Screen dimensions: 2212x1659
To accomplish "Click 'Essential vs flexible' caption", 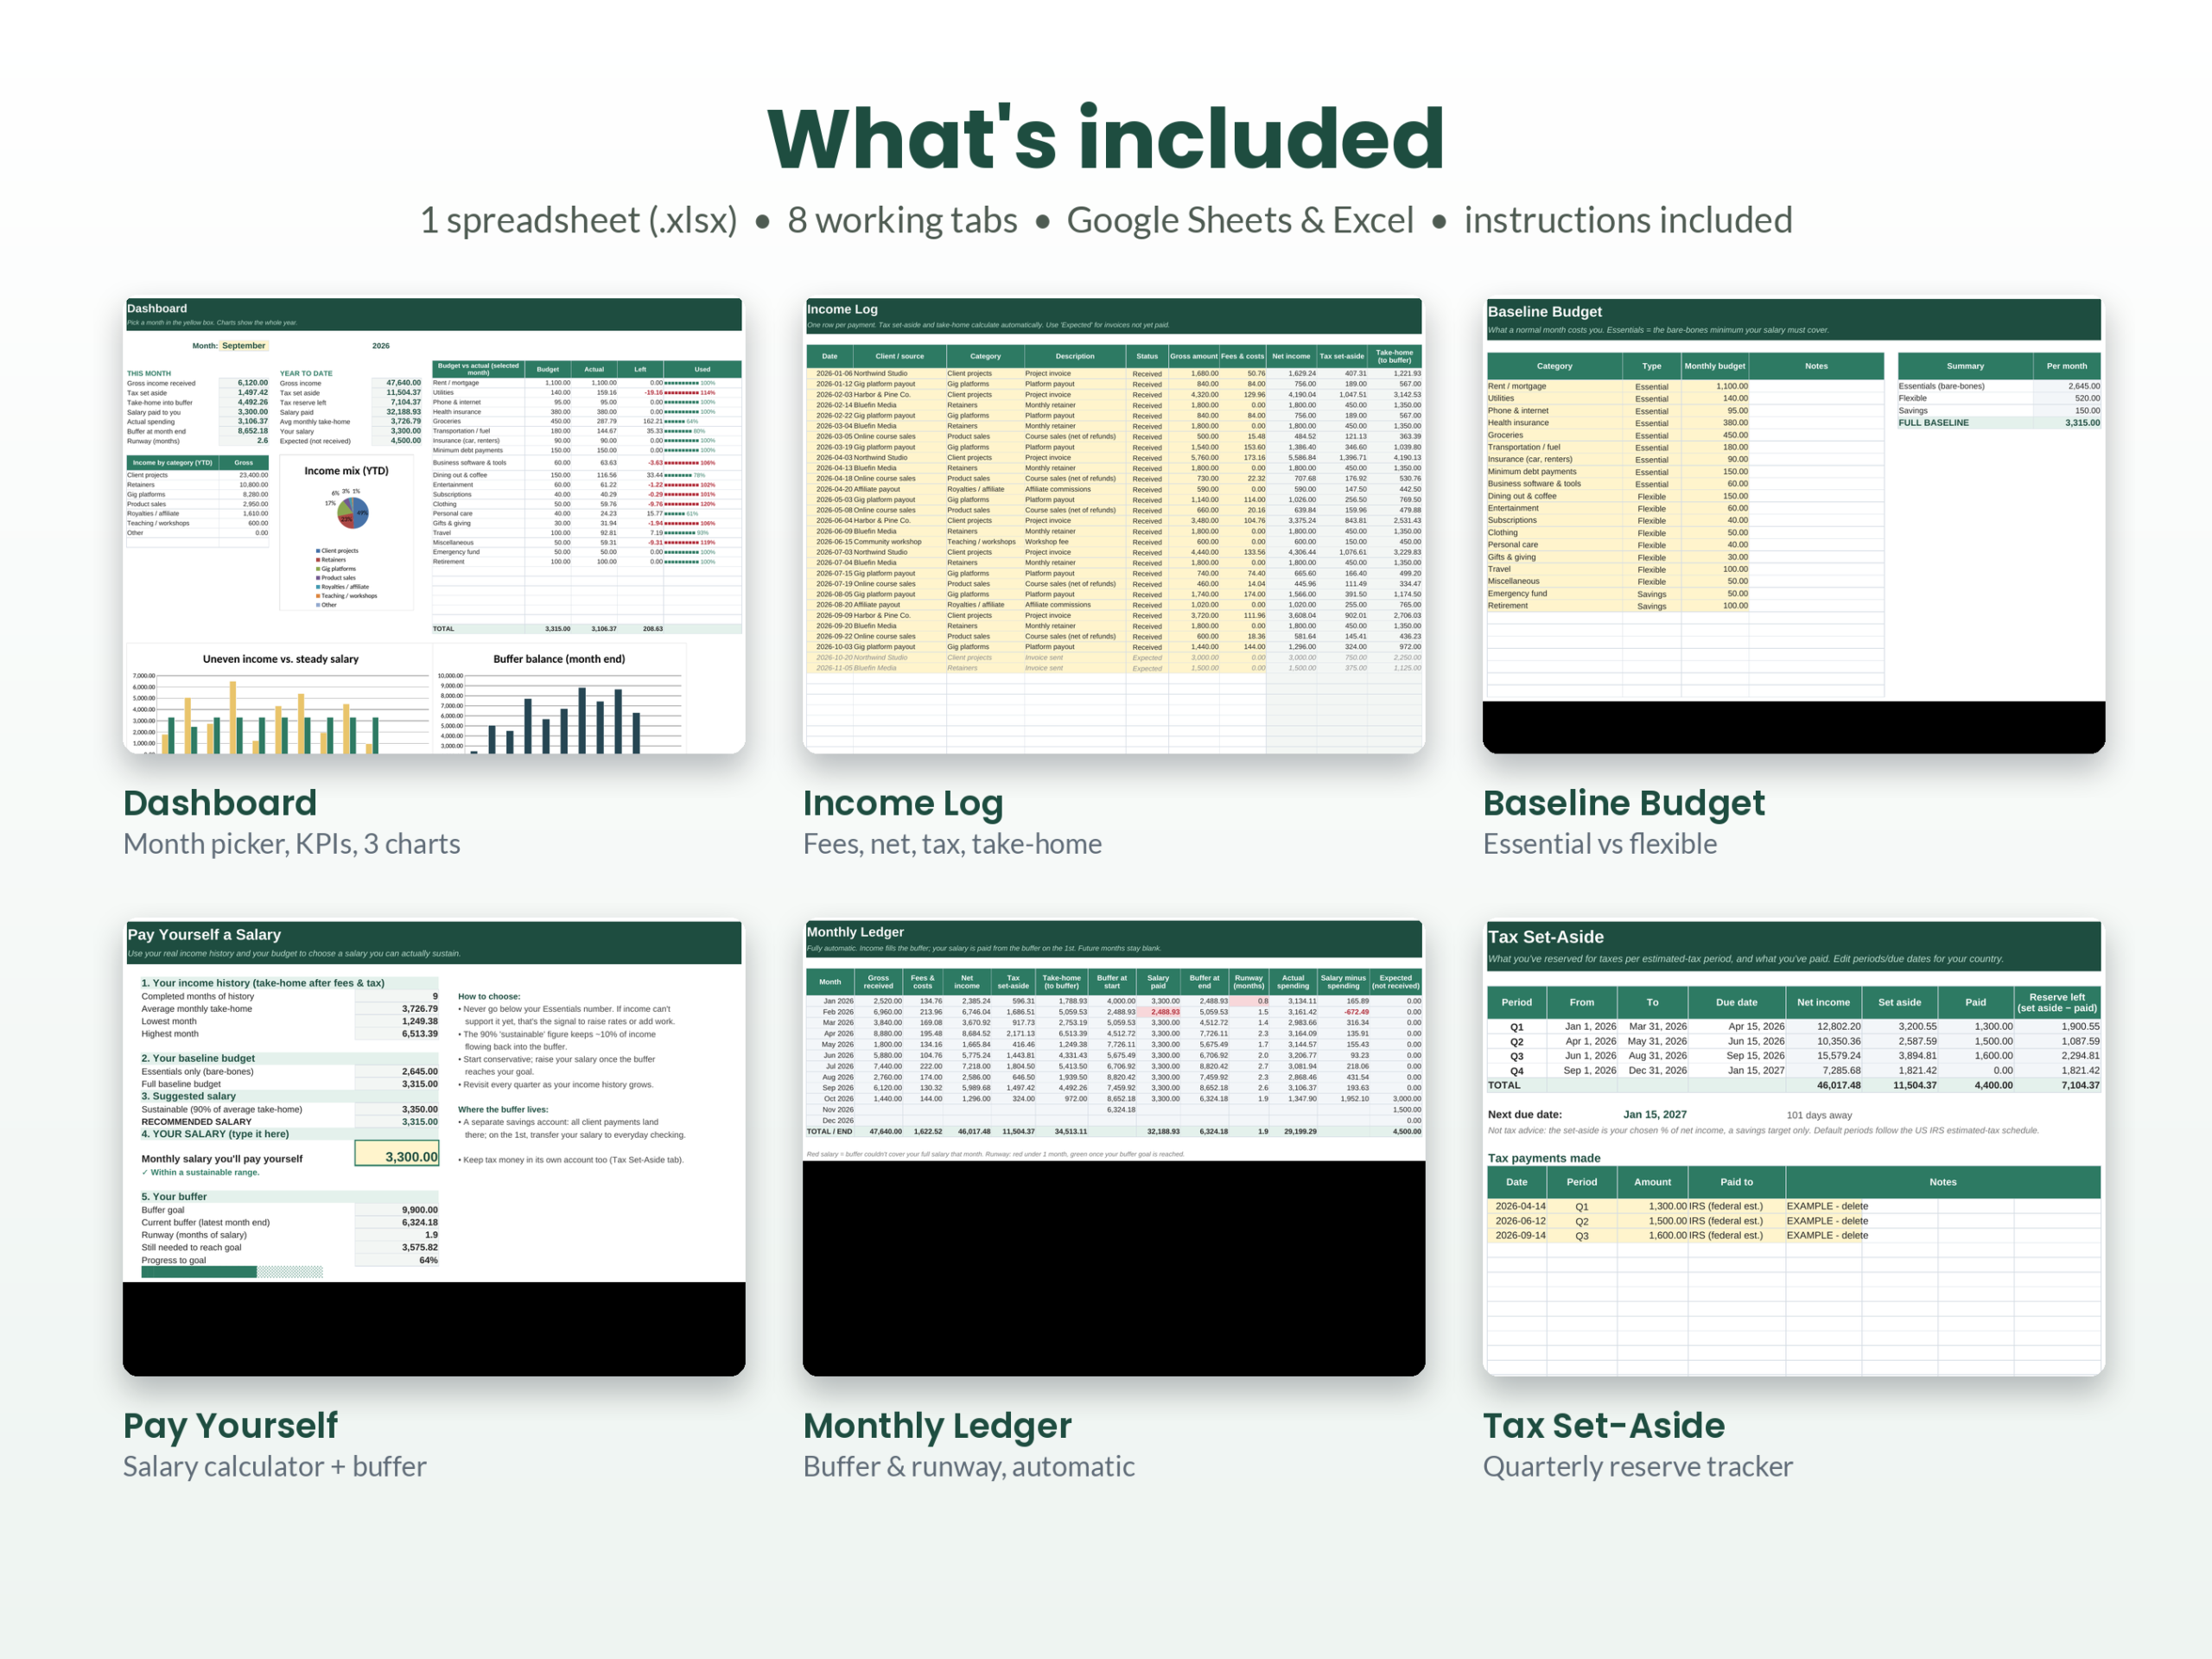I will [x=1600, y=845].
